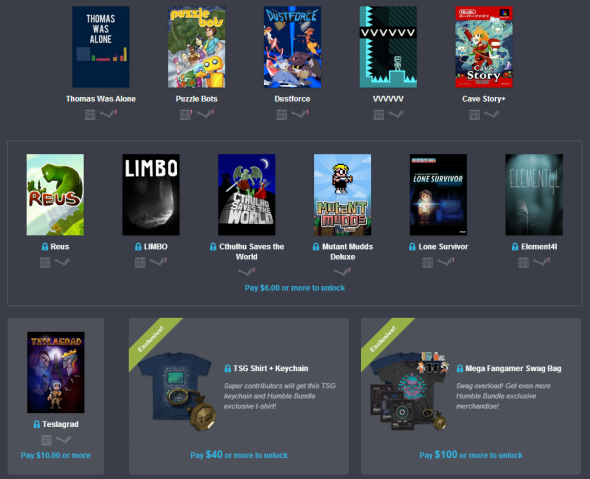This screenshot has height=479, width=590.
Task: Click the lock icon beside TSG Shirt + Keychain
Action: (x=227, y=368)
